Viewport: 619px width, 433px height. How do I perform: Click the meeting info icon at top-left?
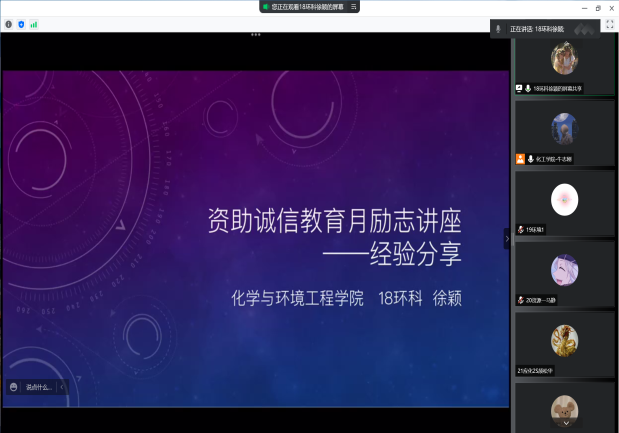pos(9,24)
